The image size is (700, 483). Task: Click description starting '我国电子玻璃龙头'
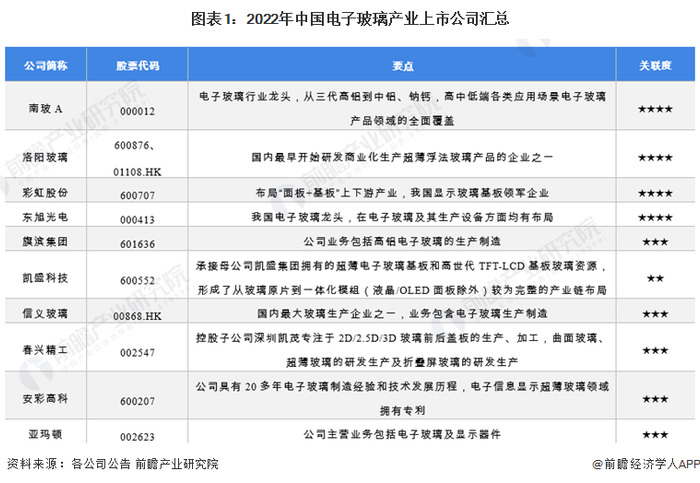pos(402,217)
